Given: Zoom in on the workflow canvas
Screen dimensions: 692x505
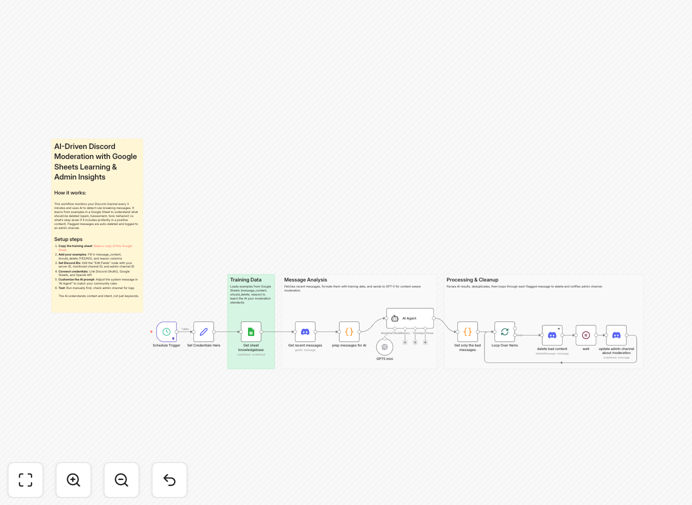Looking at the screenshot, I should coord(73,480).
